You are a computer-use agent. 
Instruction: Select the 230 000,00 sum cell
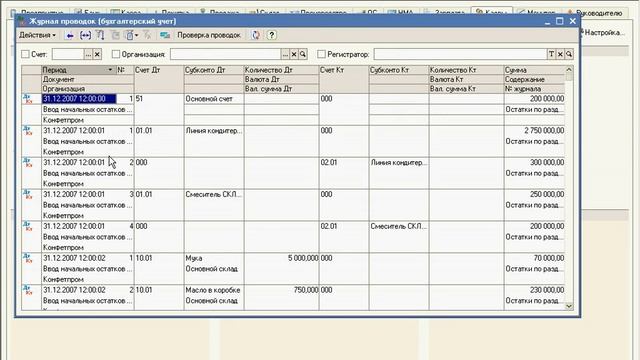point(534,290)
